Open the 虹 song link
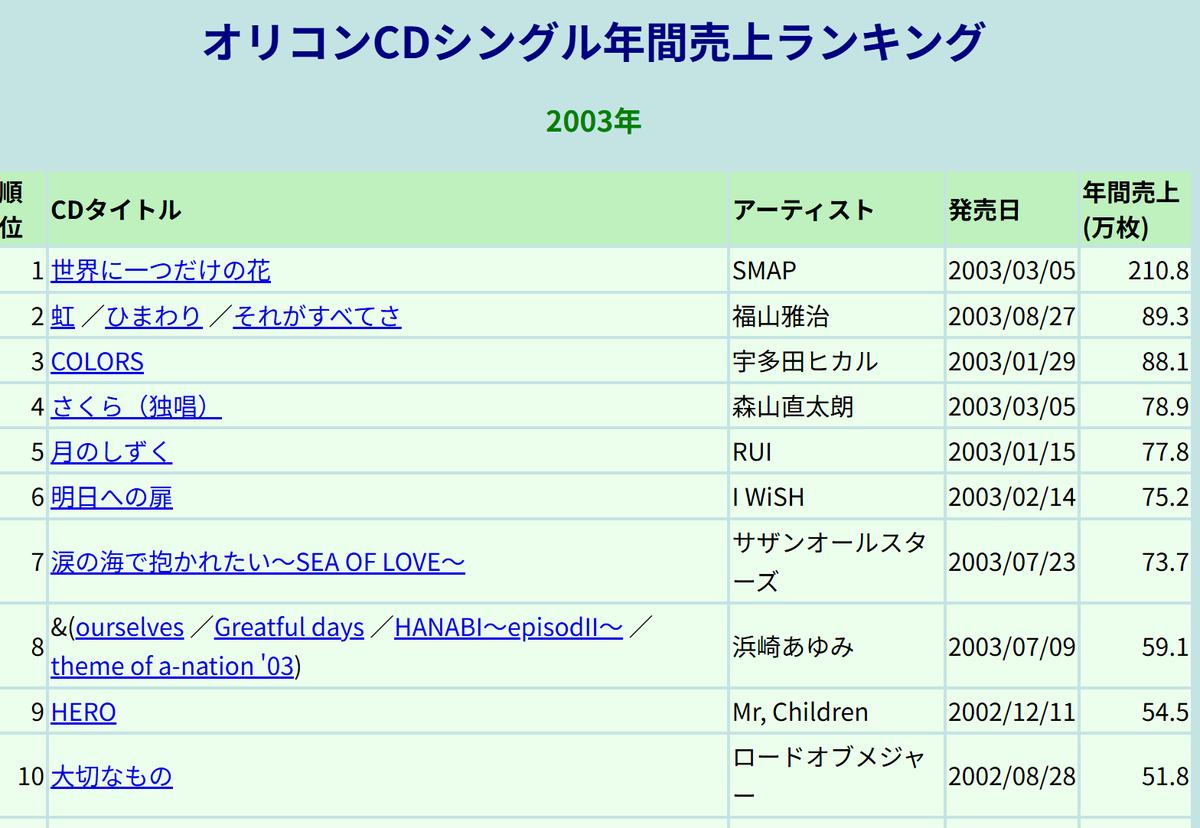Viewport: 1200px width, 828px height. click(x=62, y=316)
